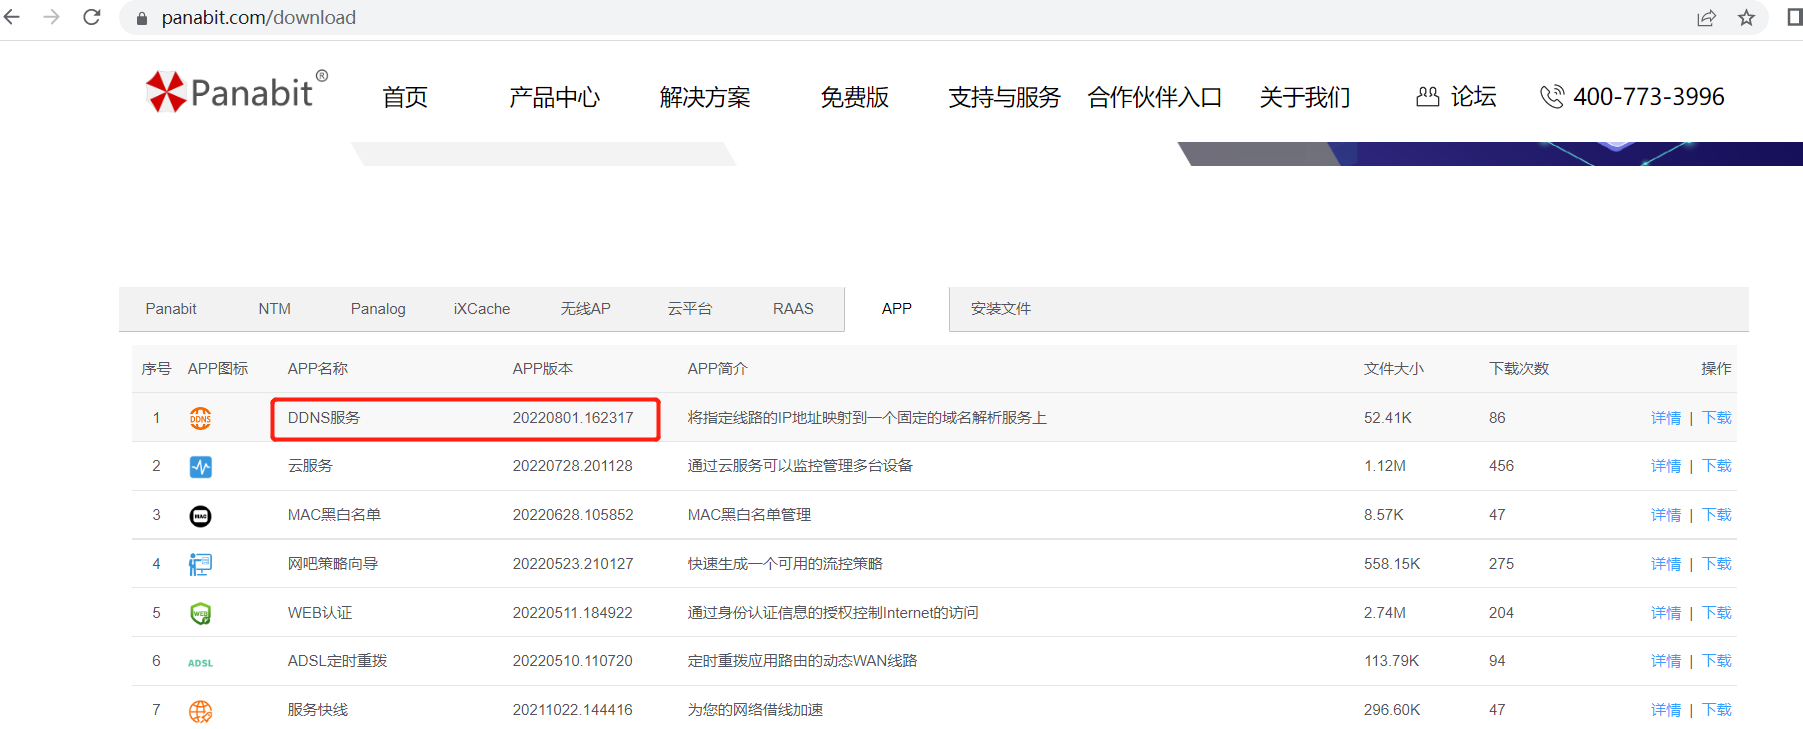Click the MAC黑白名单 app icon
Viewport: 1803px width, 729px height.
point(200,515)
